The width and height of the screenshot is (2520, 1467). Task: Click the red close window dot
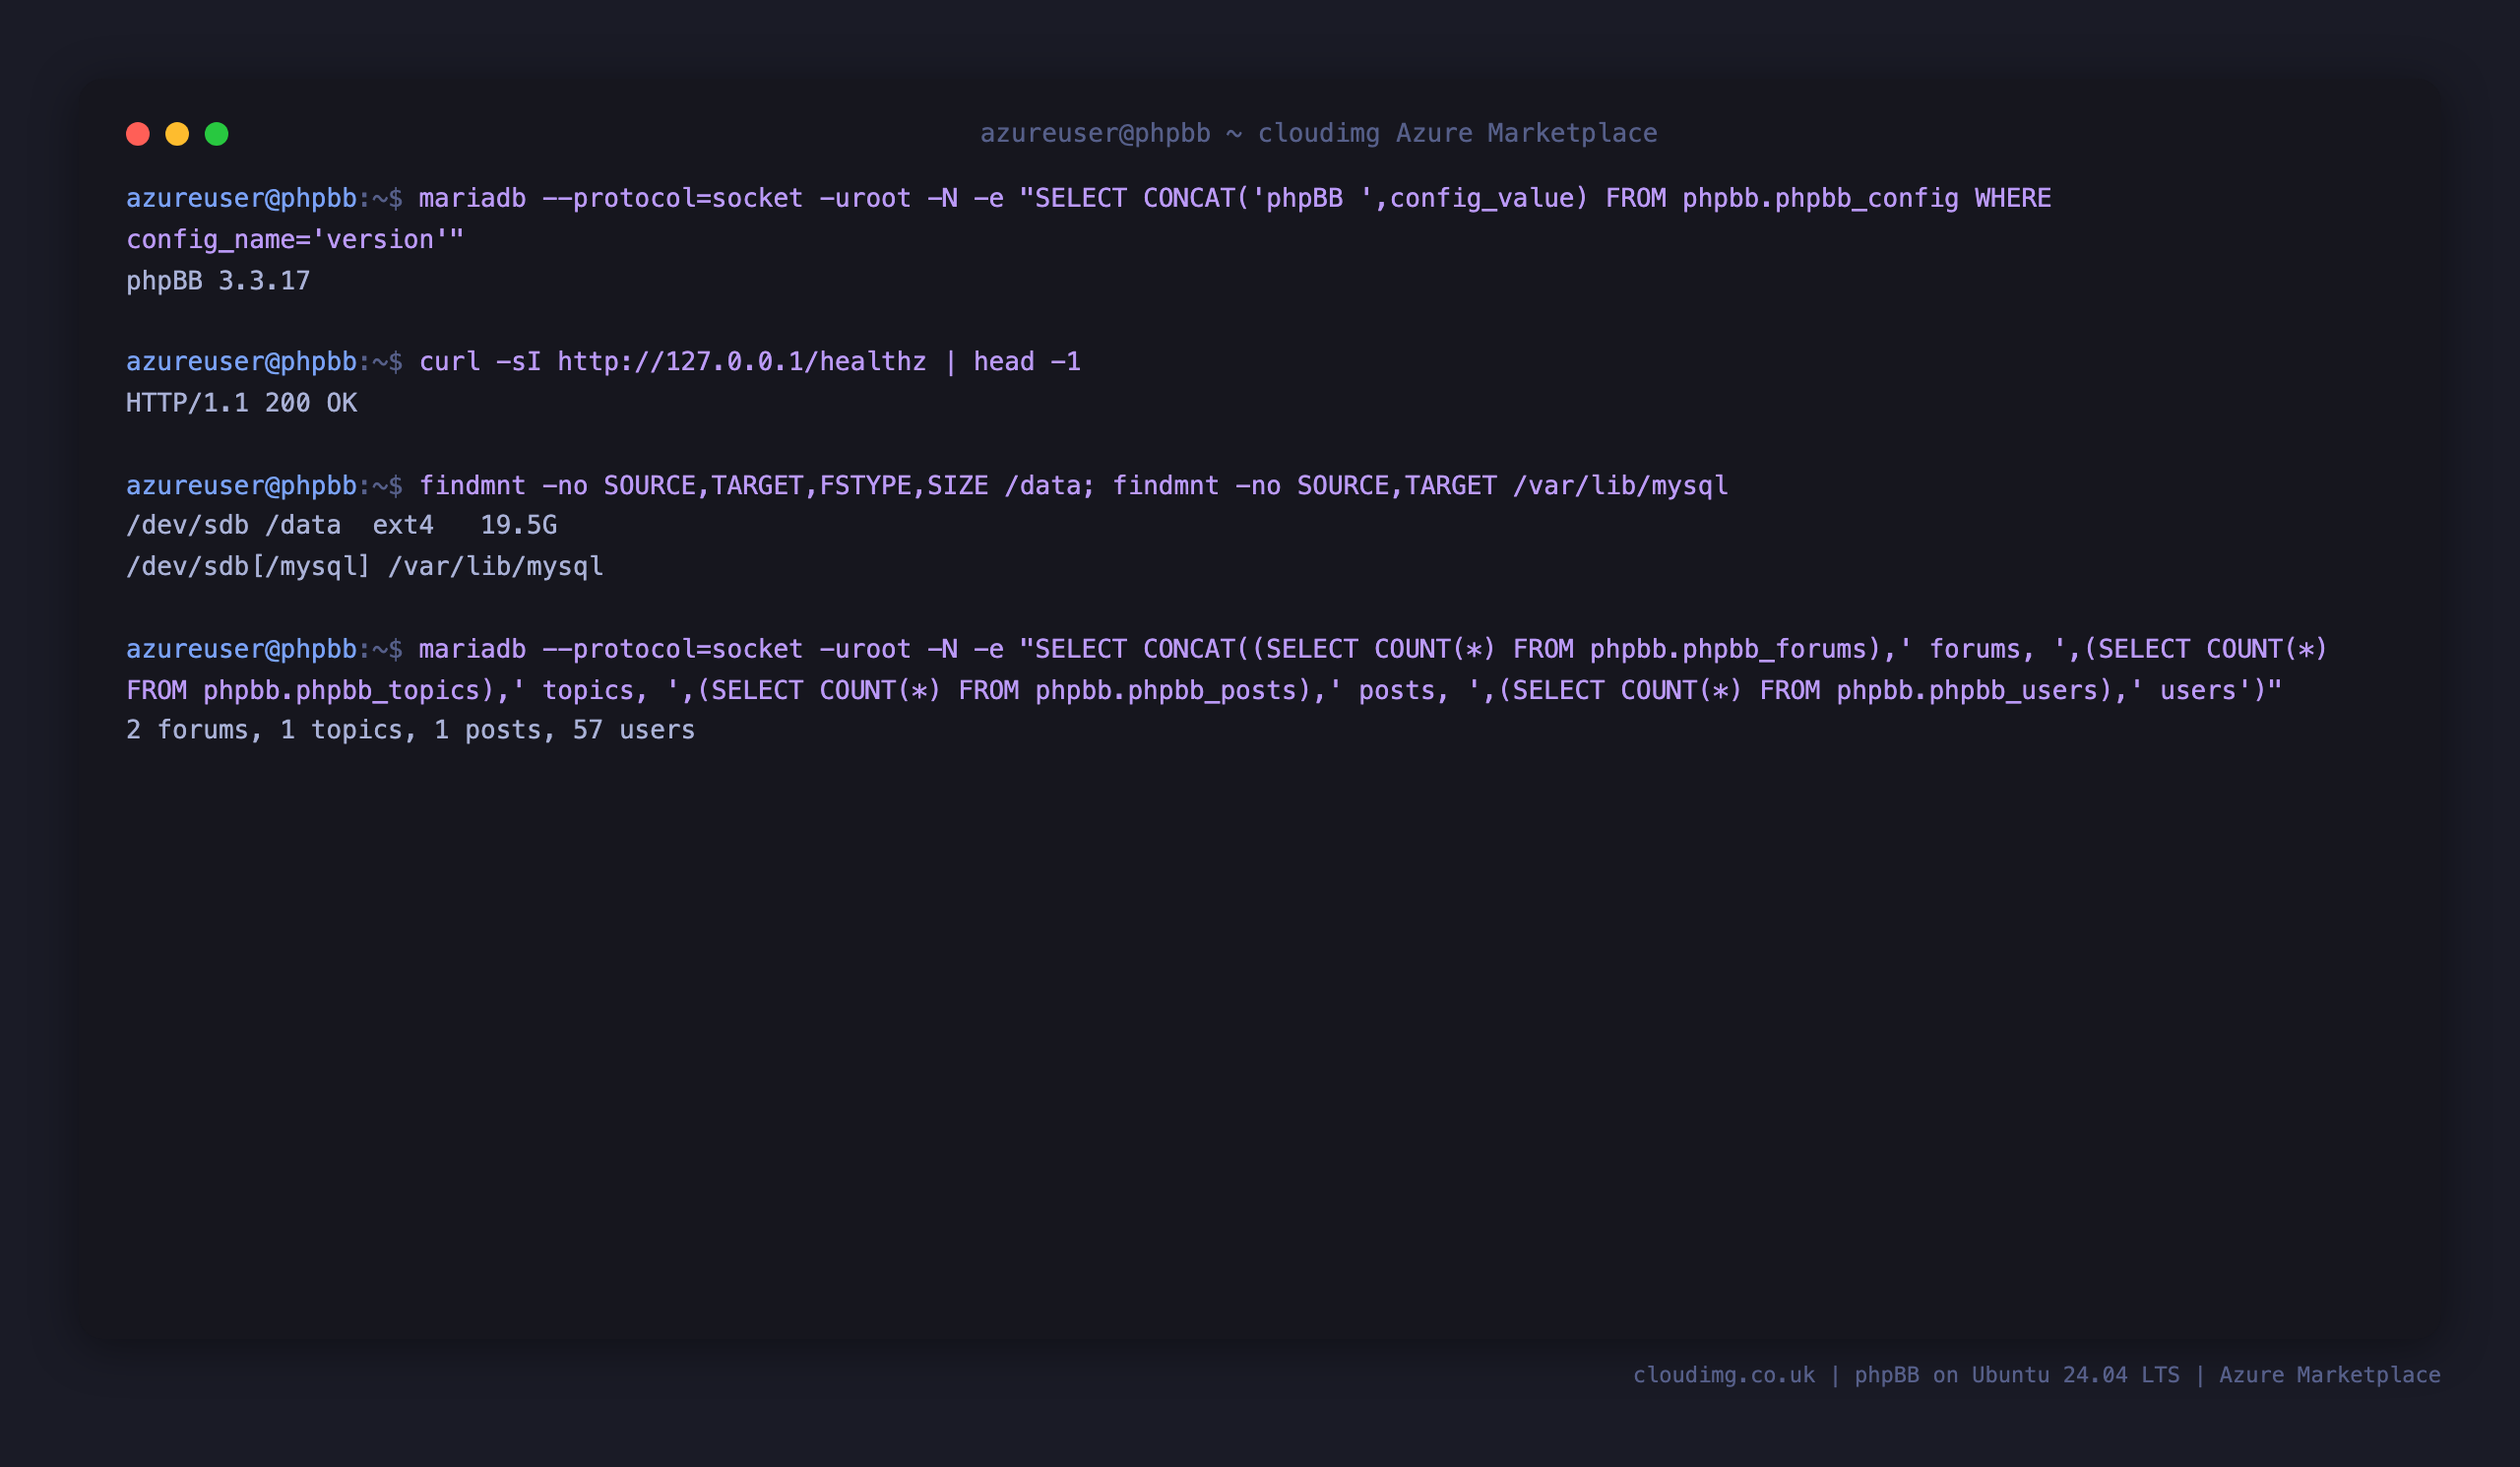pyautogui.click(x=138, y=134)
